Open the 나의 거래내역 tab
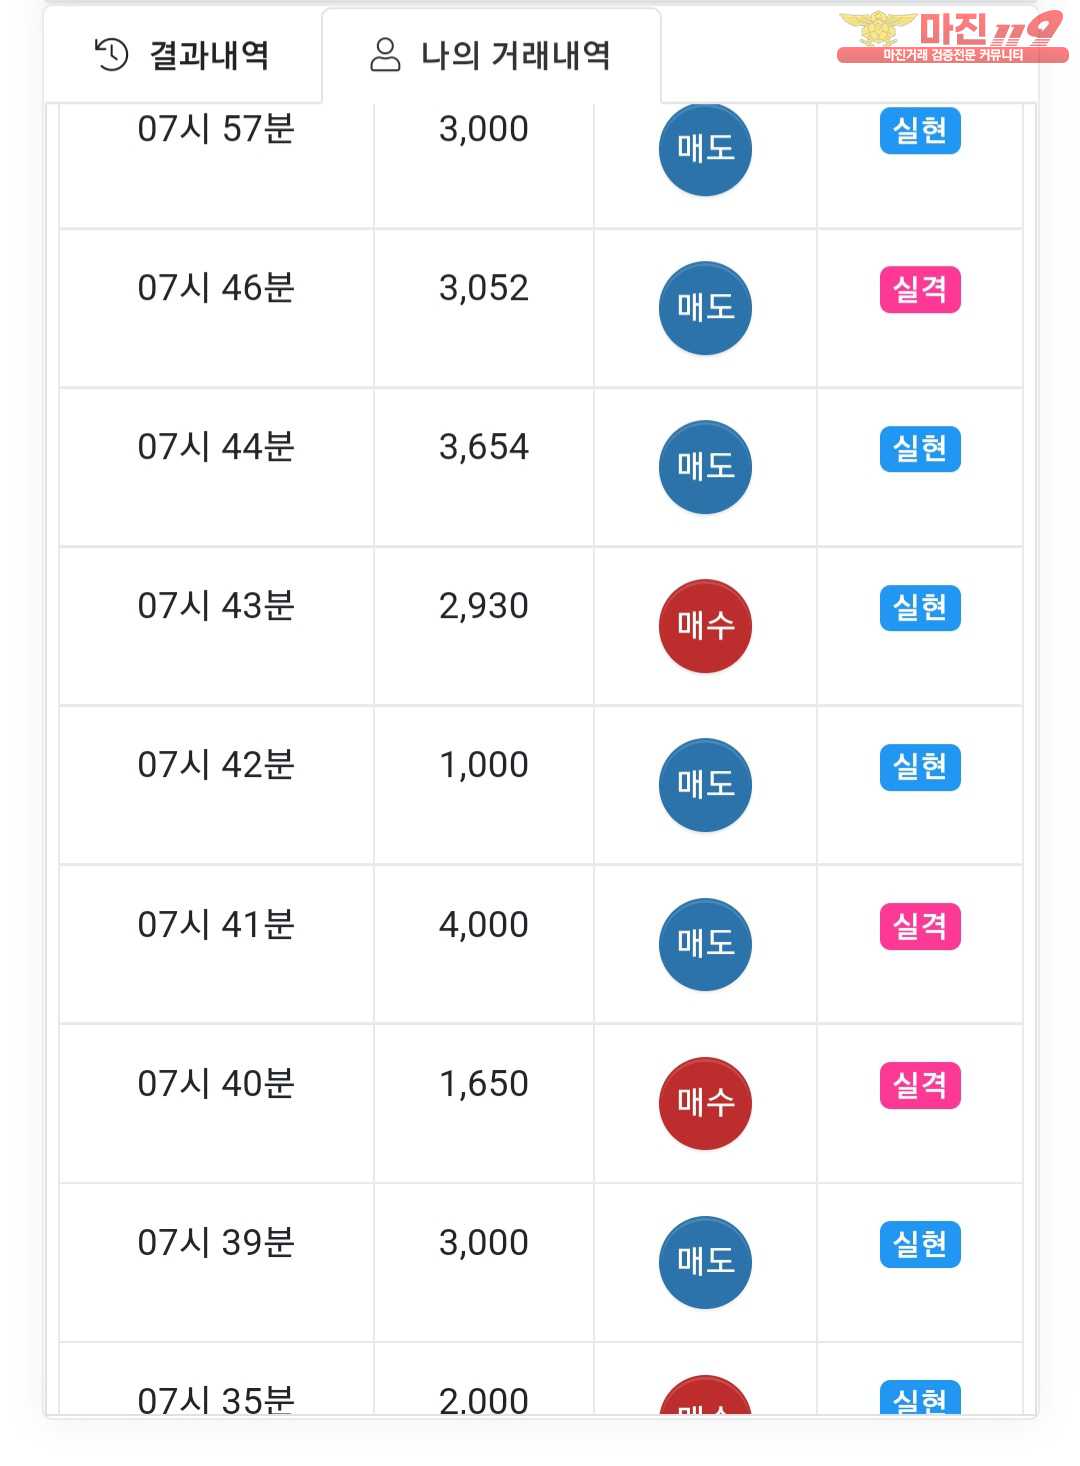1080x1466 pixels. [491, 55]
